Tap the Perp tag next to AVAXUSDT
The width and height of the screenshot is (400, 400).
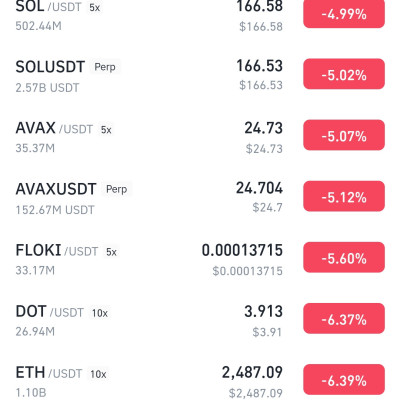coord(117,189)
